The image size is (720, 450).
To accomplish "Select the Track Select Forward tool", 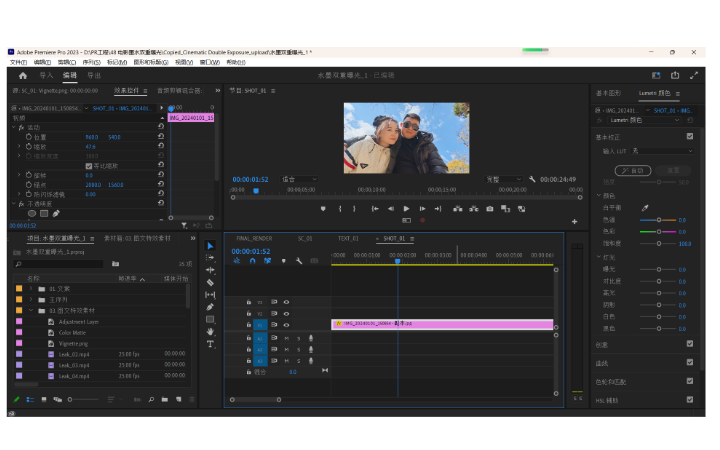I will tap(210, 258).
